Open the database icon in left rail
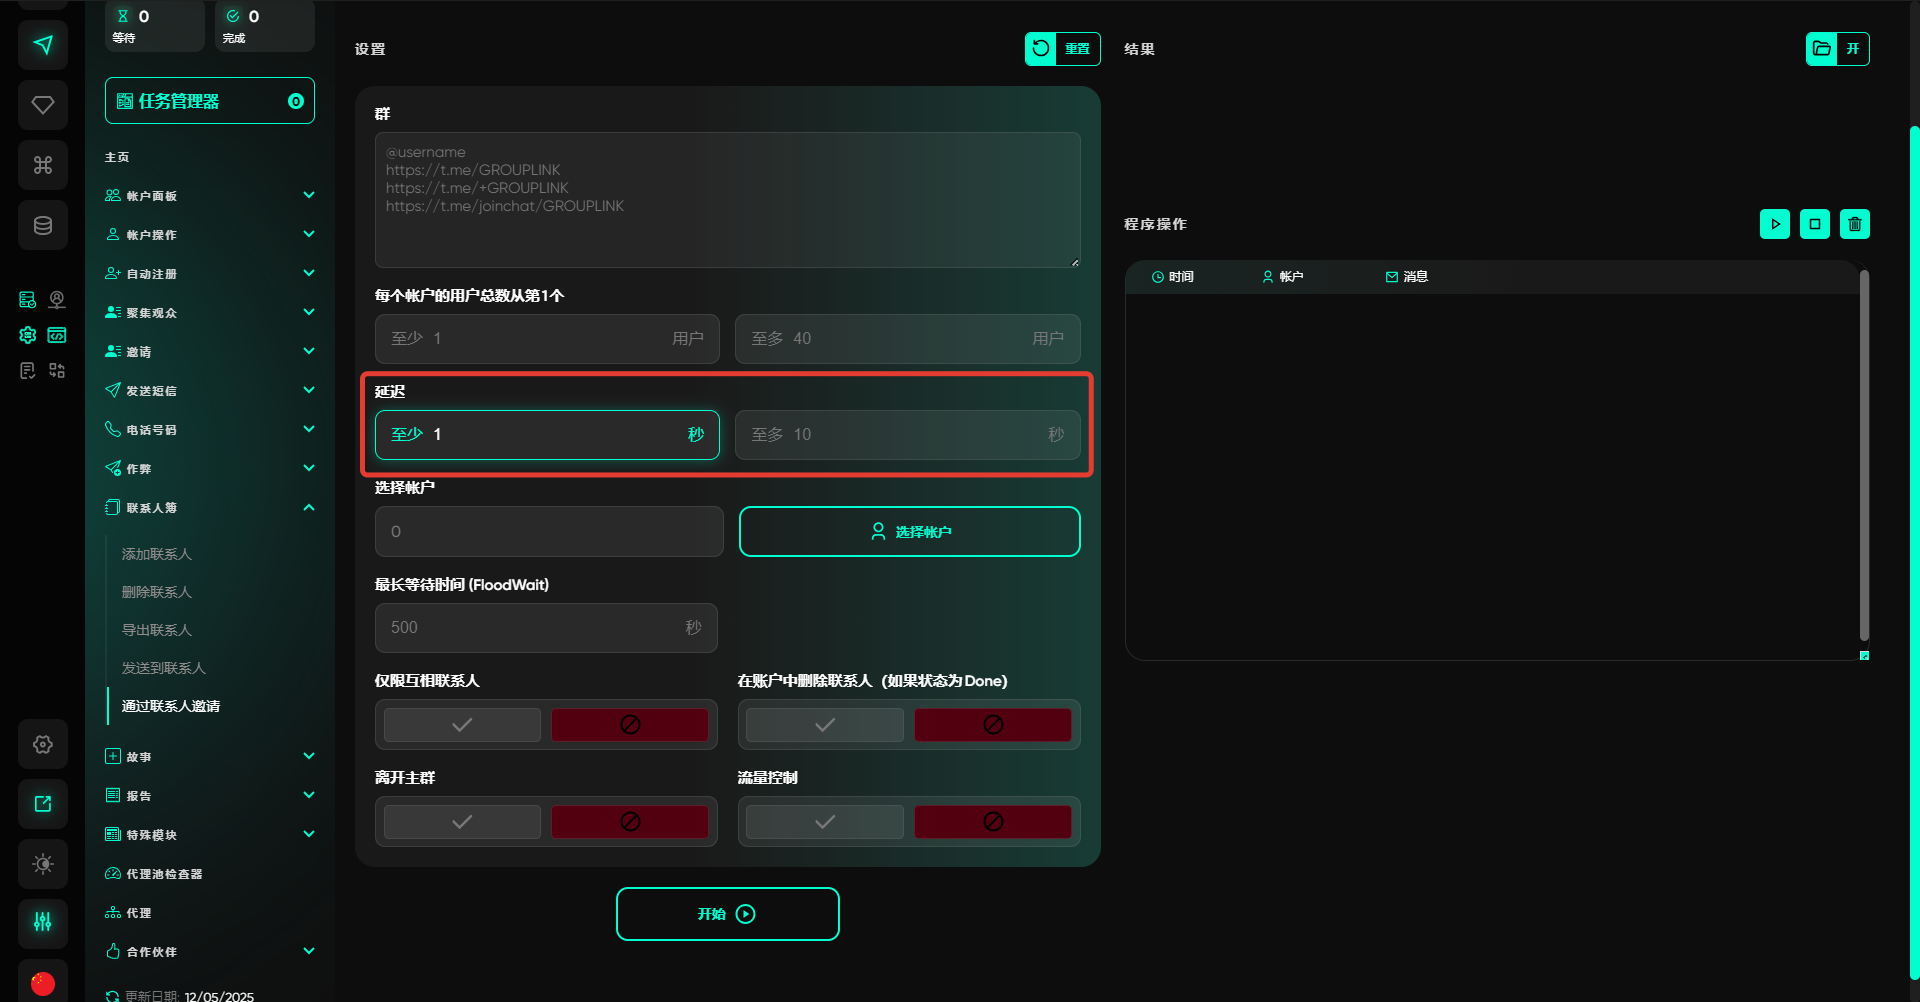 pyautogui.click(x=43, y=225)
